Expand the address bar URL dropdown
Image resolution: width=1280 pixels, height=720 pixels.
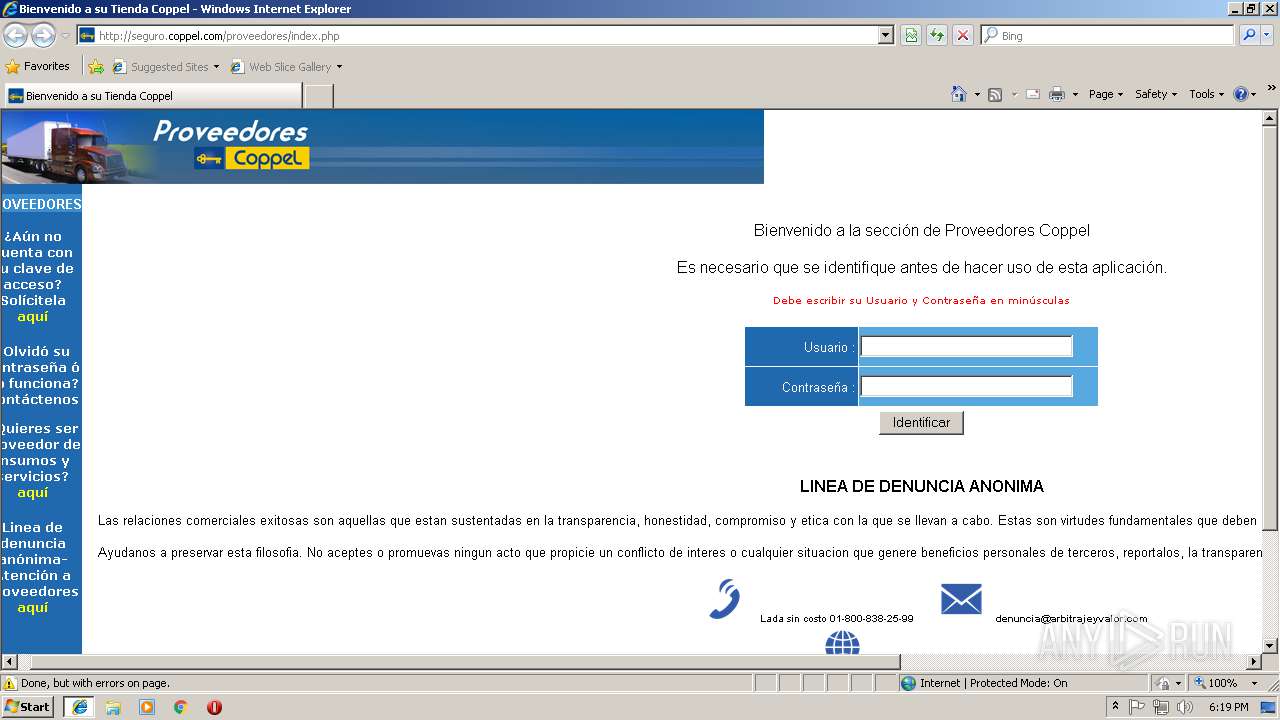tap(885, 35)
